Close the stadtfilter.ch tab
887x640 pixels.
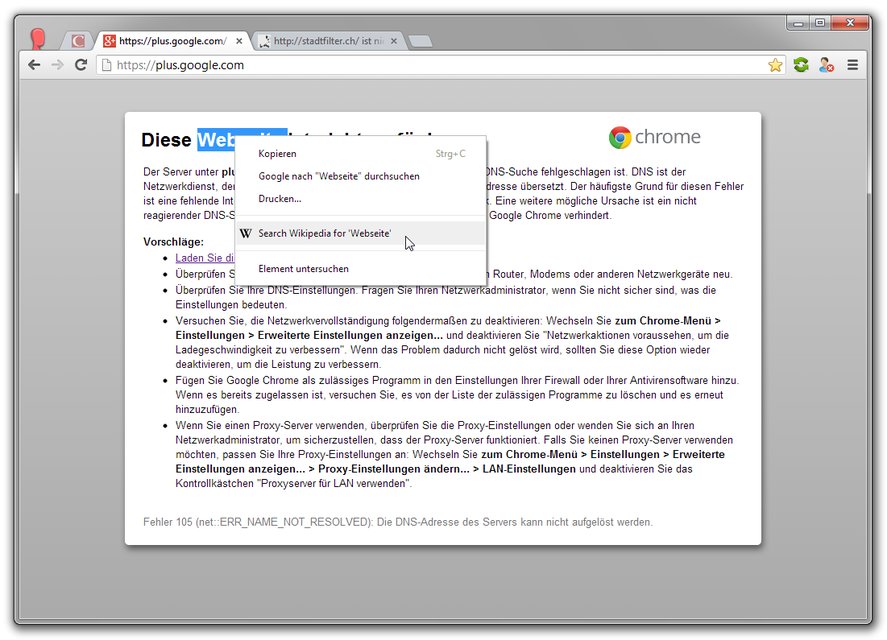click(x=394, y=41)
